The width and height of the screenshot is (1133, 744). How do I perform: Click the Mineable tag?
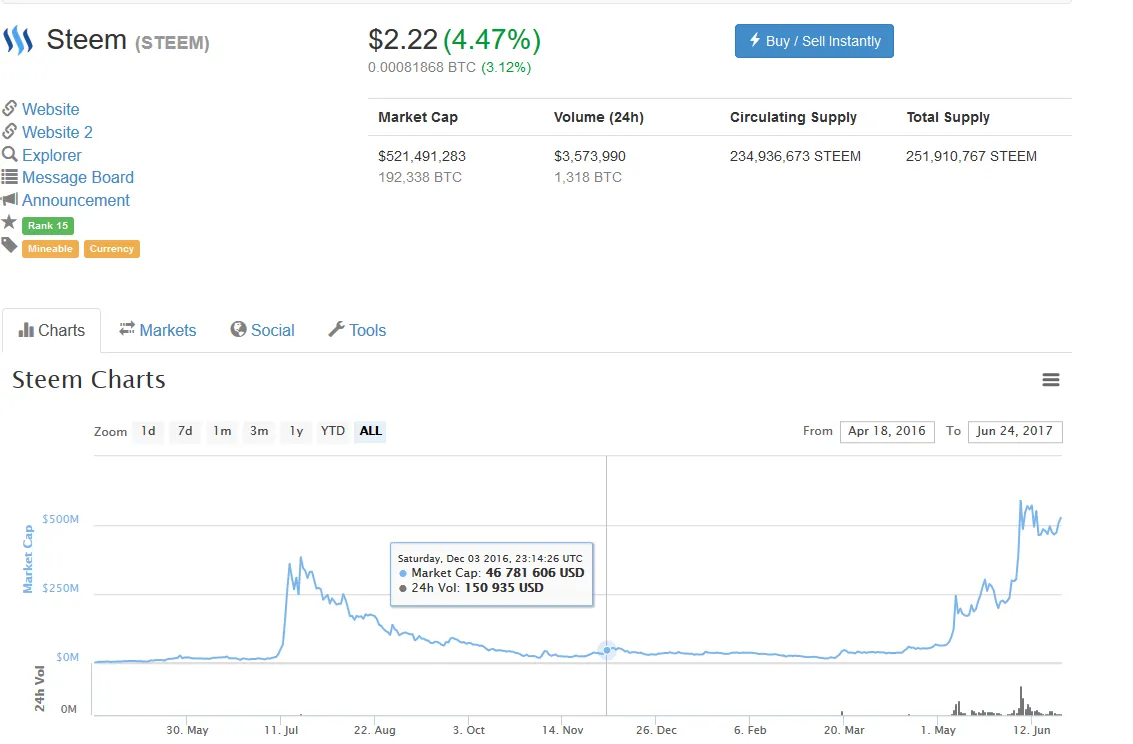50,248
